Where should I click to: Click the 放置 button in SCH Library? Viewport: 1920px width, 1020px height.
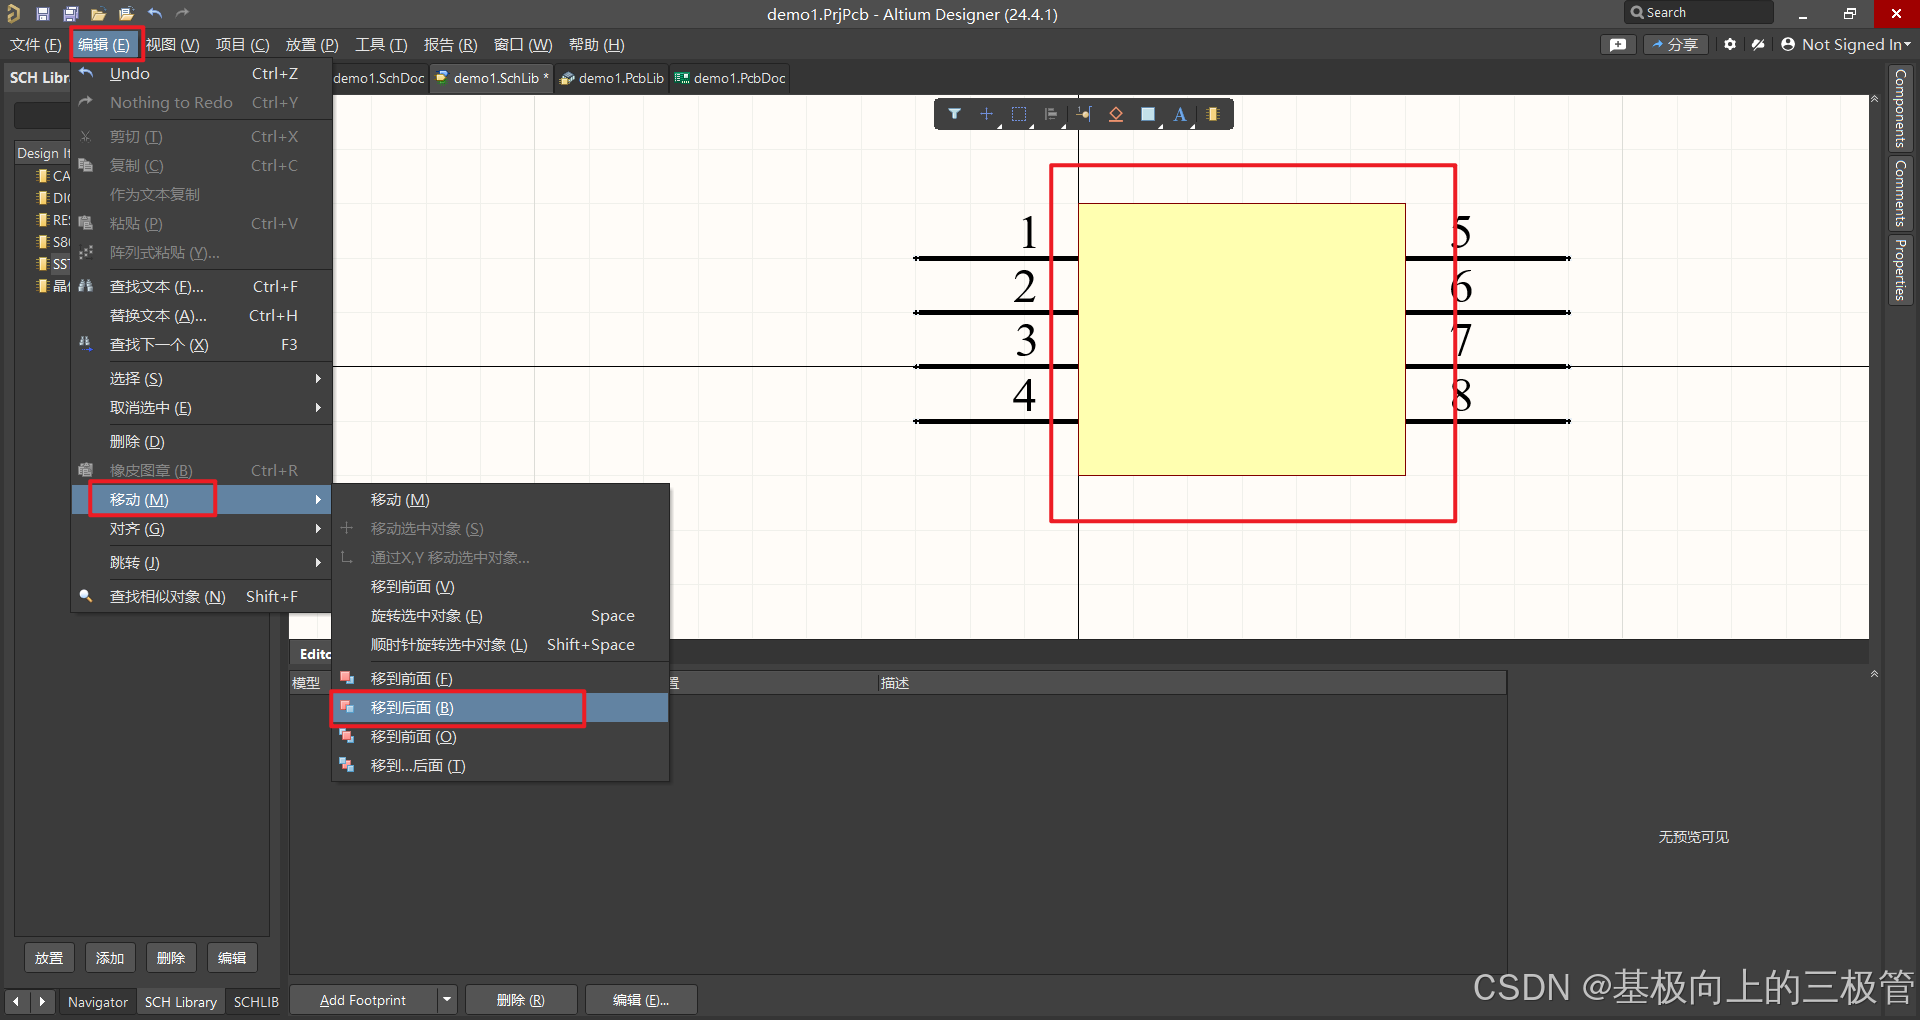pos(49,958)
